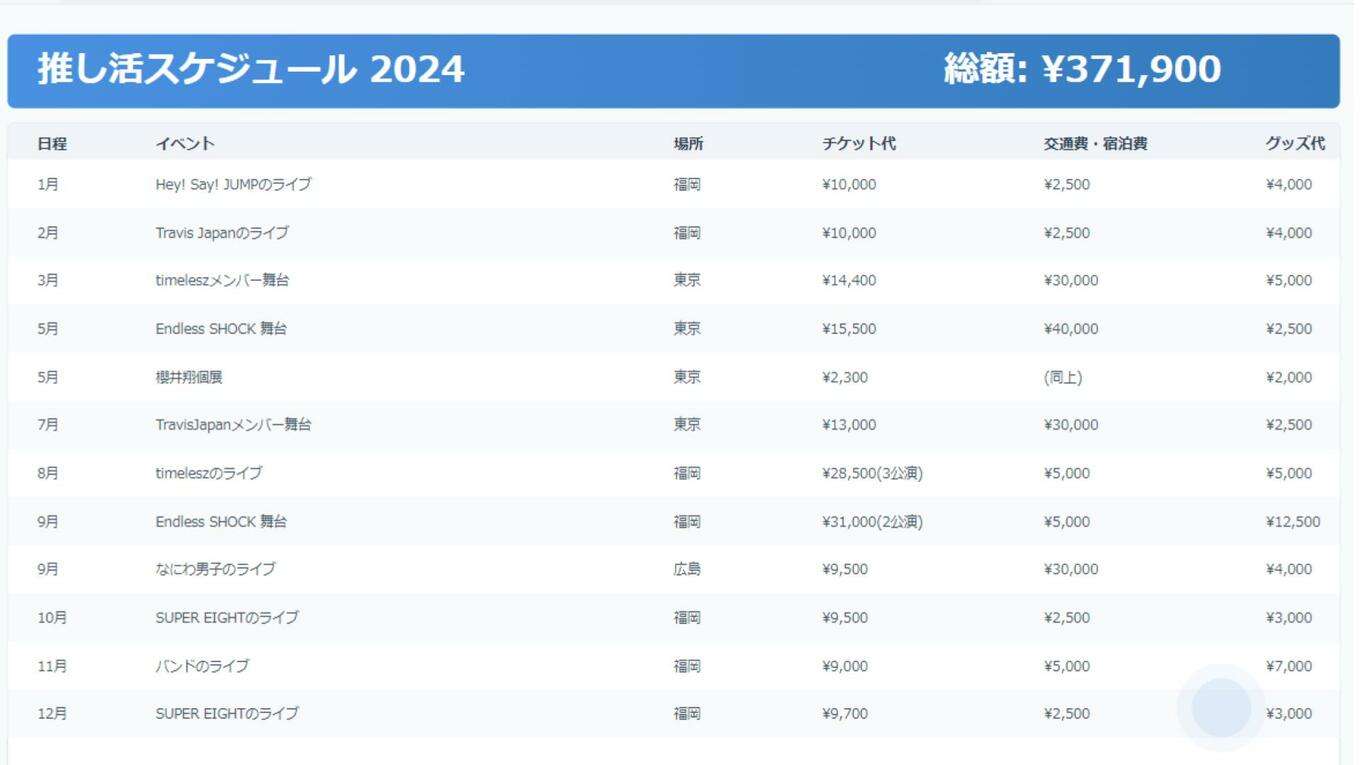Click the 総額: ¥371,900 total in the header
Screen dimensions: 1360x765
1082,70
